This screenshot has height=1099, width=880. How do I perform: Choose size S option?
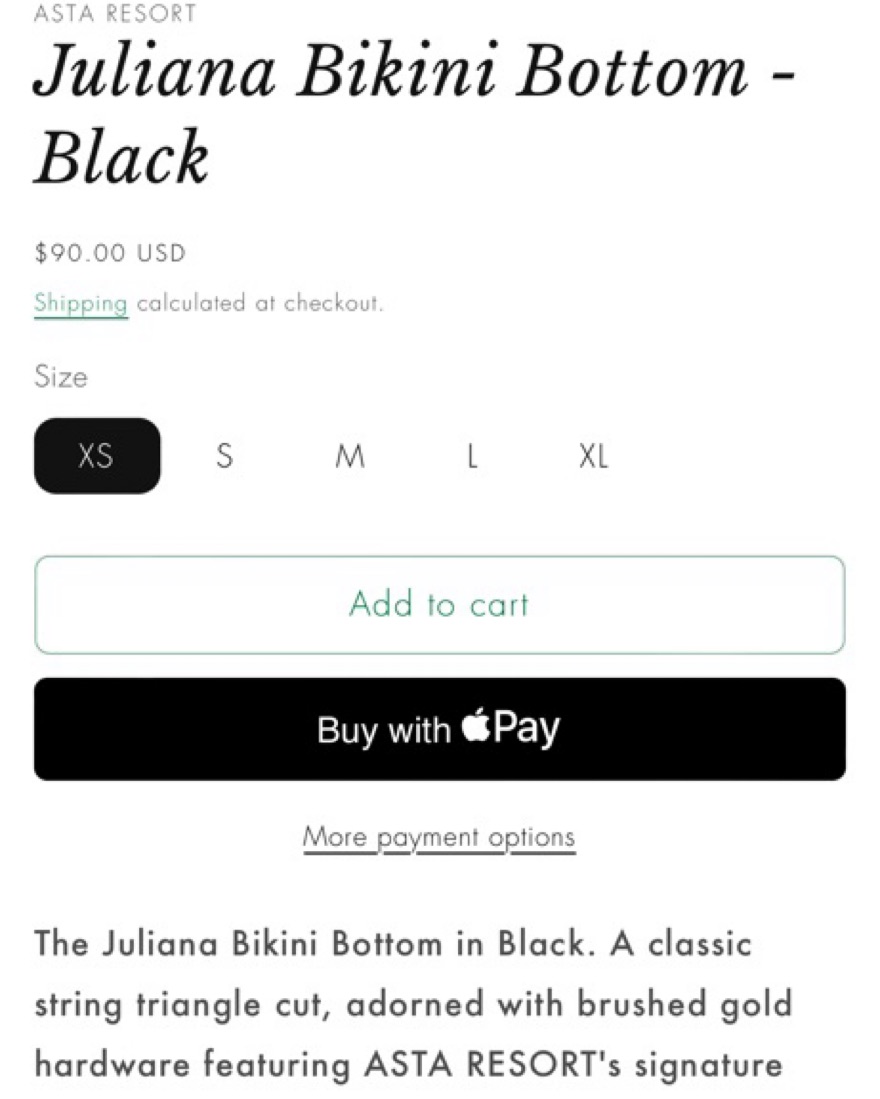click(225, 456)
